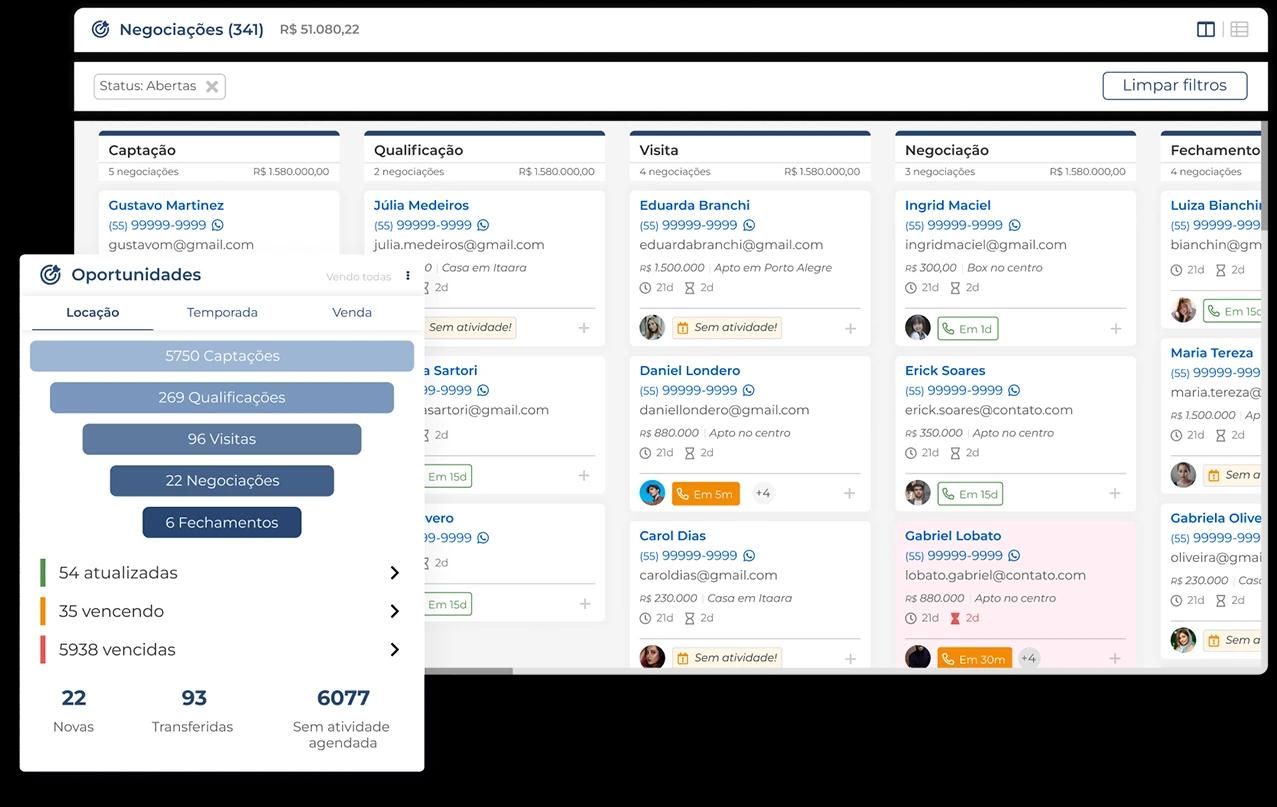Select the Temporada tab in Oportunidades
1277x807 pixels.
(222, 312)
